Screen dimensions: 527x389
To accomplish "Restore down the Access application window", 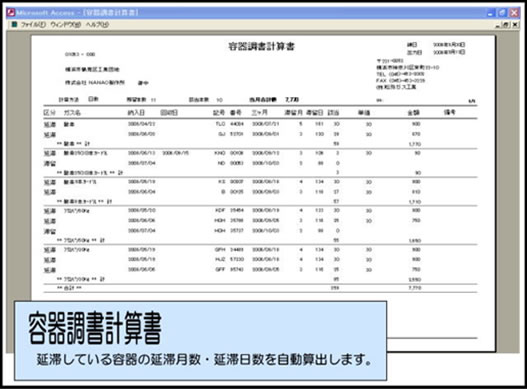I will click(502, 13).
